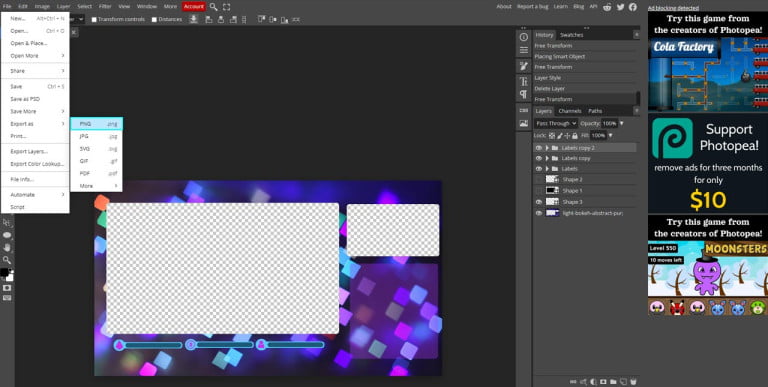
Task: Enable Distances checkbox
Action: 154,20
